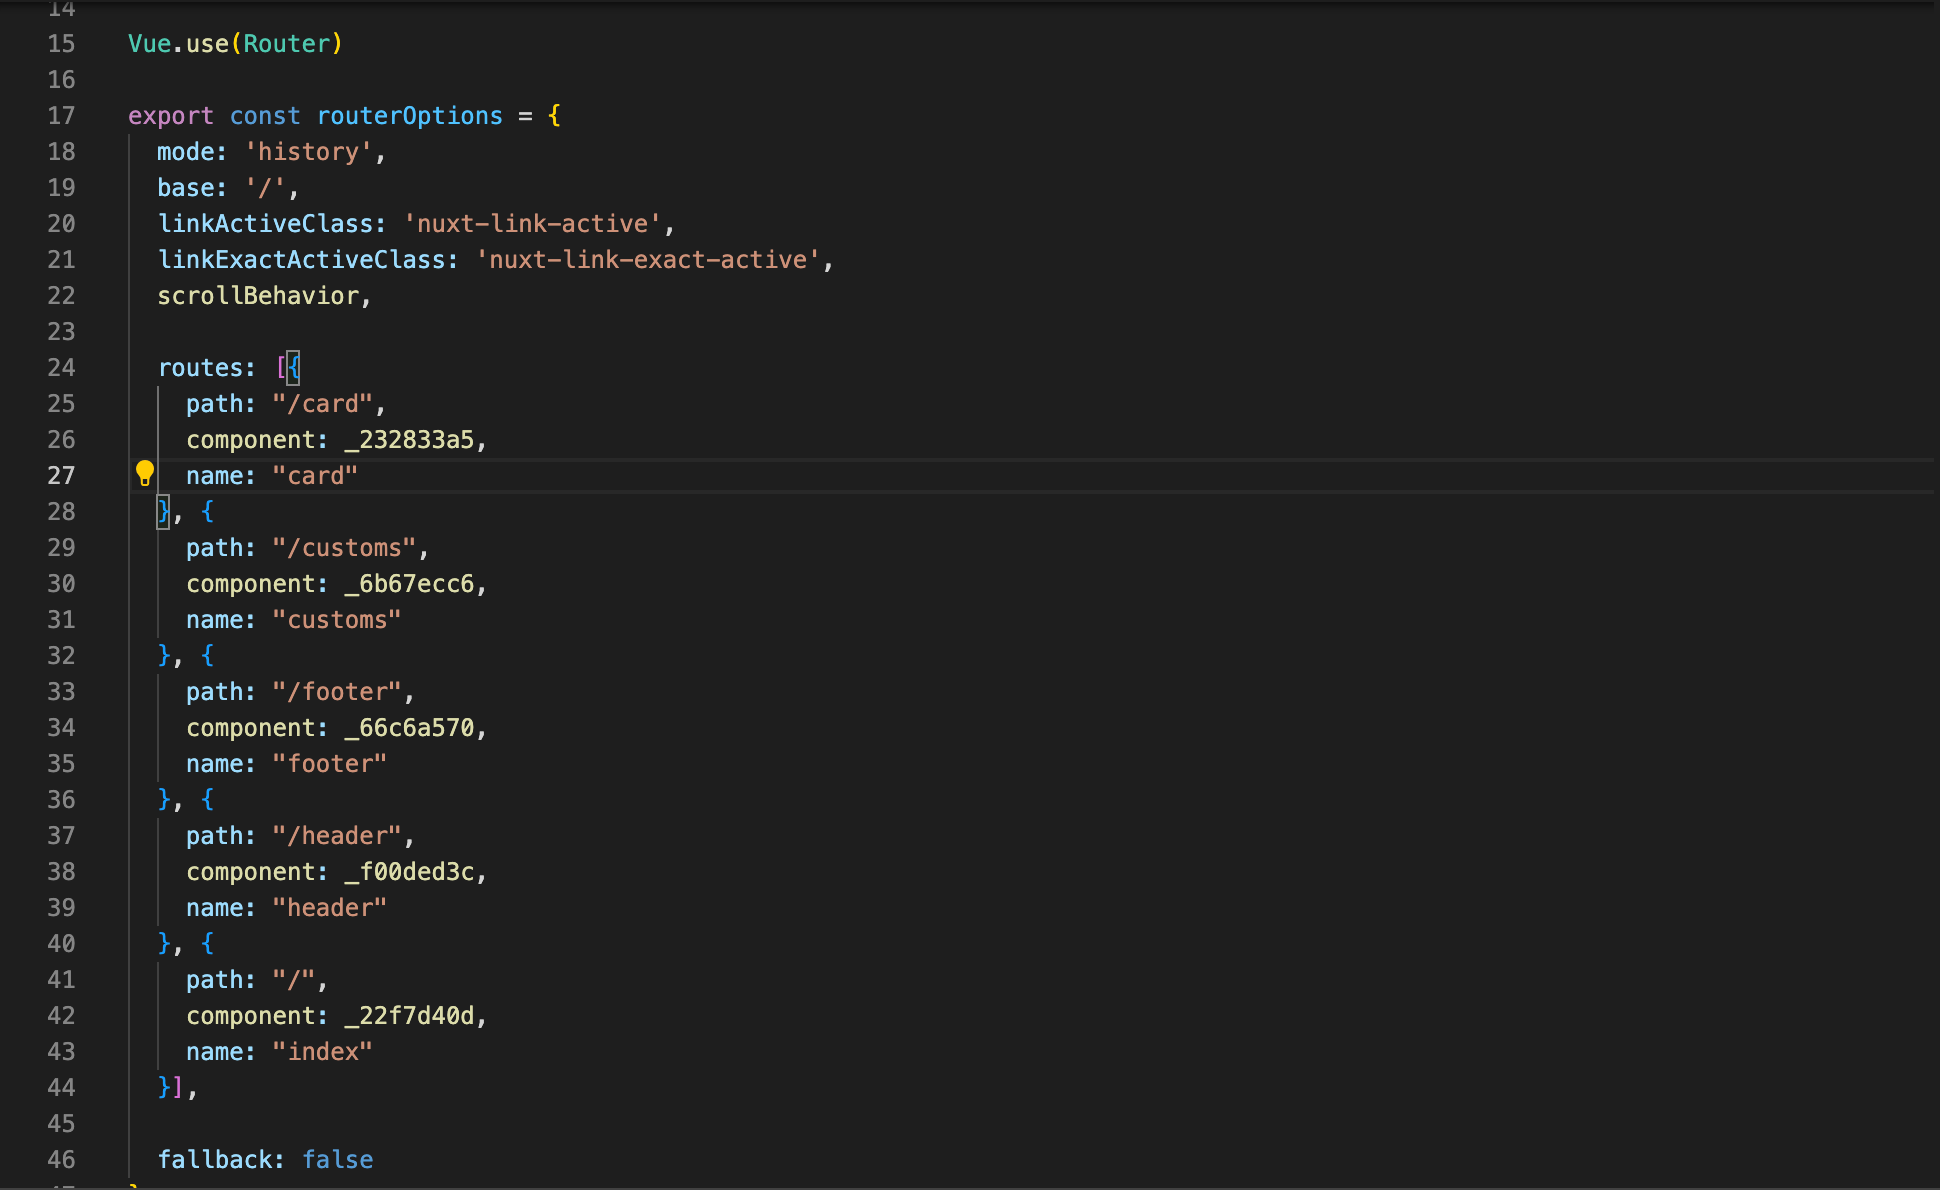Click the scrollBehavior property
1940x1190 pixels.
[258, 296]
